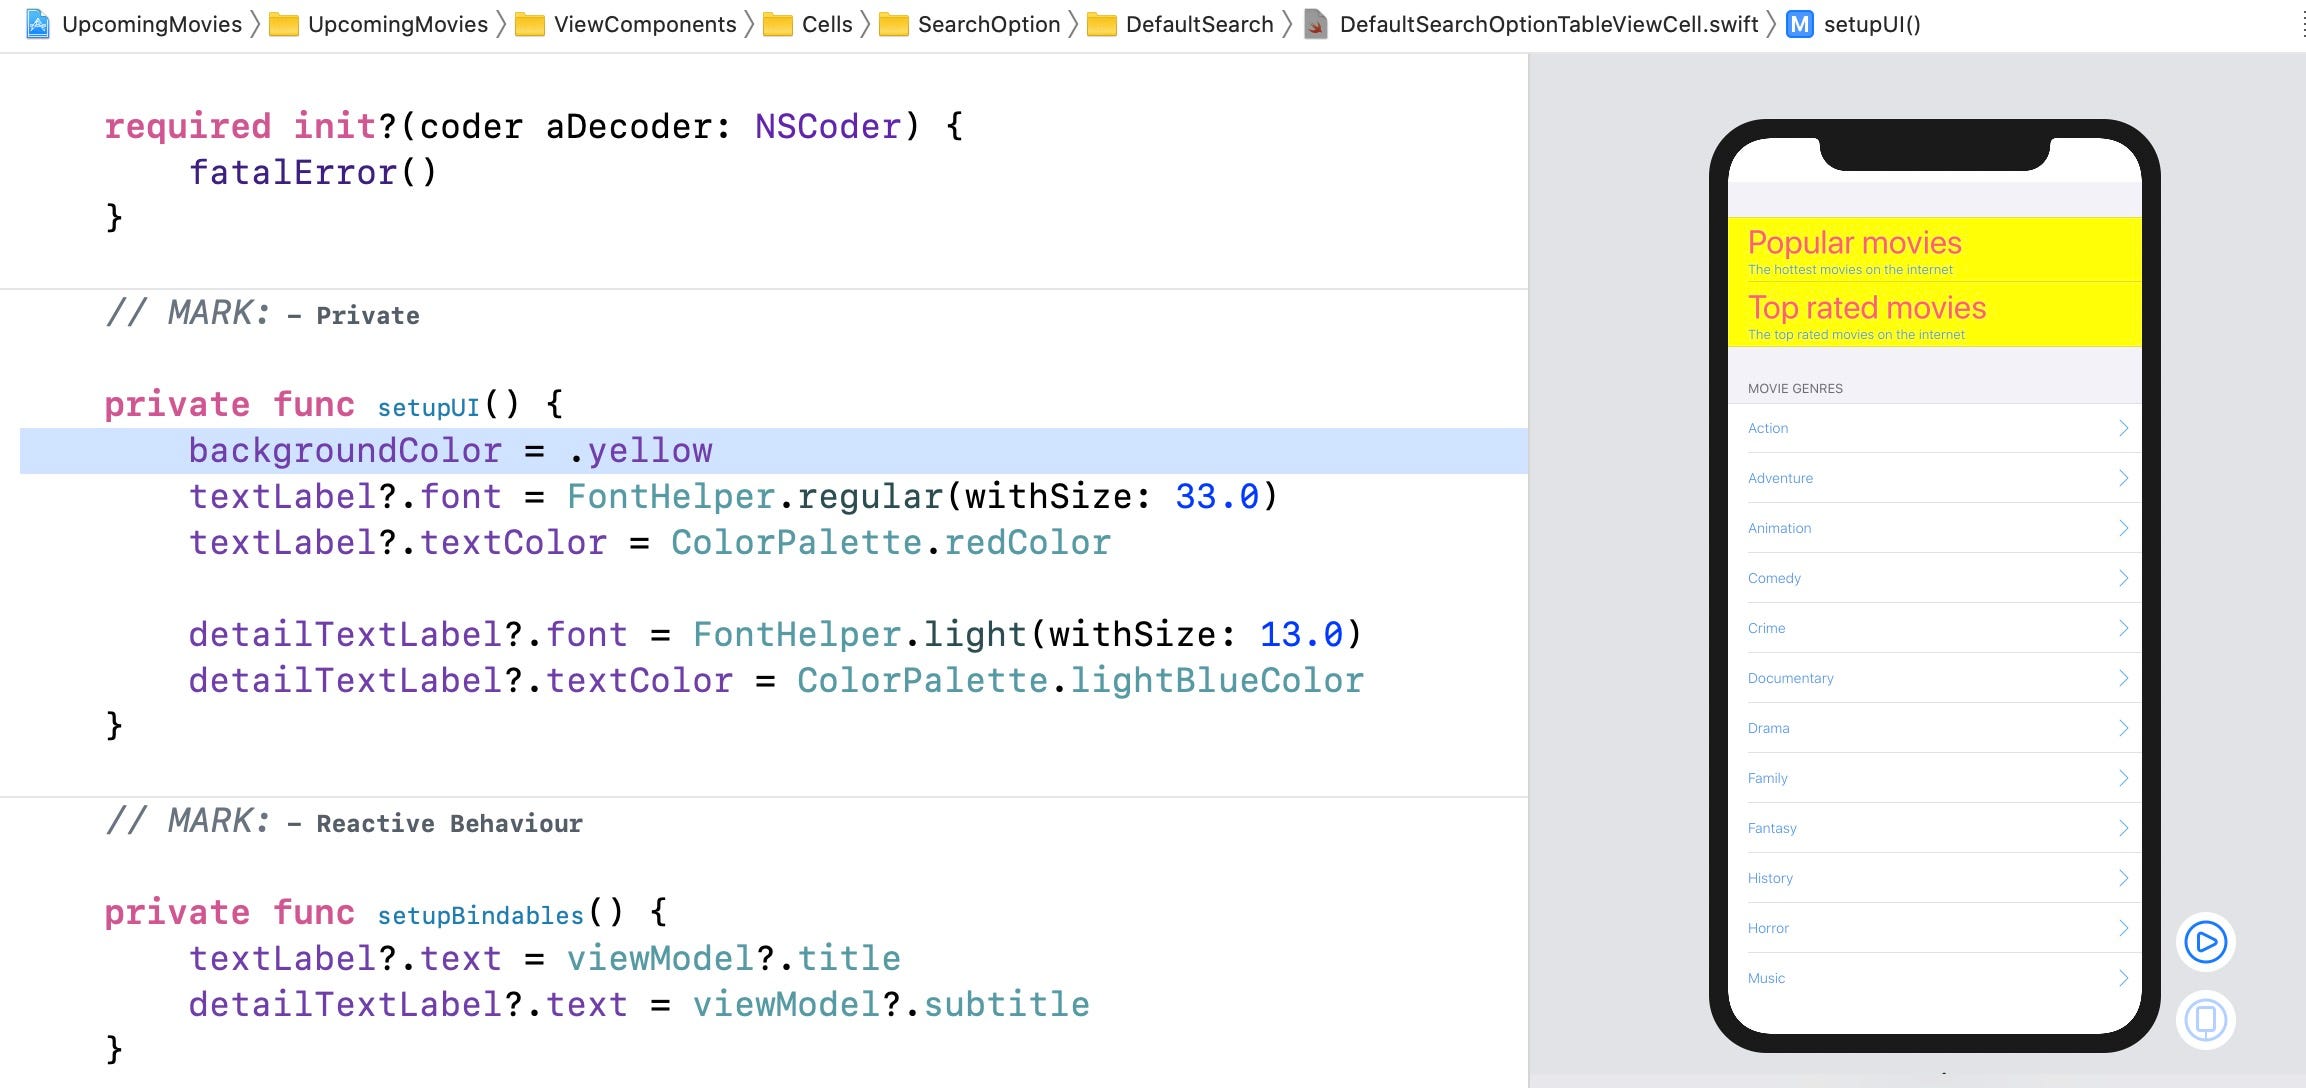Click the Cells folder icon in the jump bar
The image size is (2306, 1088).
pyautogui.click(x=778, y=24)
